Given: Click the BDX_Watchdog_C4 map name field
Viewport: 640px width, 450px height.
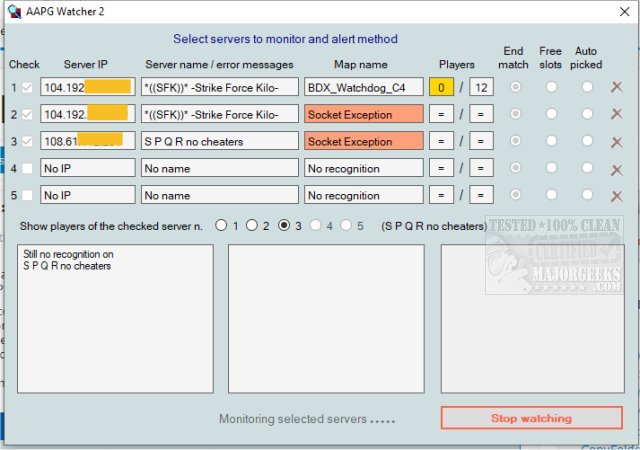Looking at the screenshot, I should pyautogui.click(x=364, y=87).
